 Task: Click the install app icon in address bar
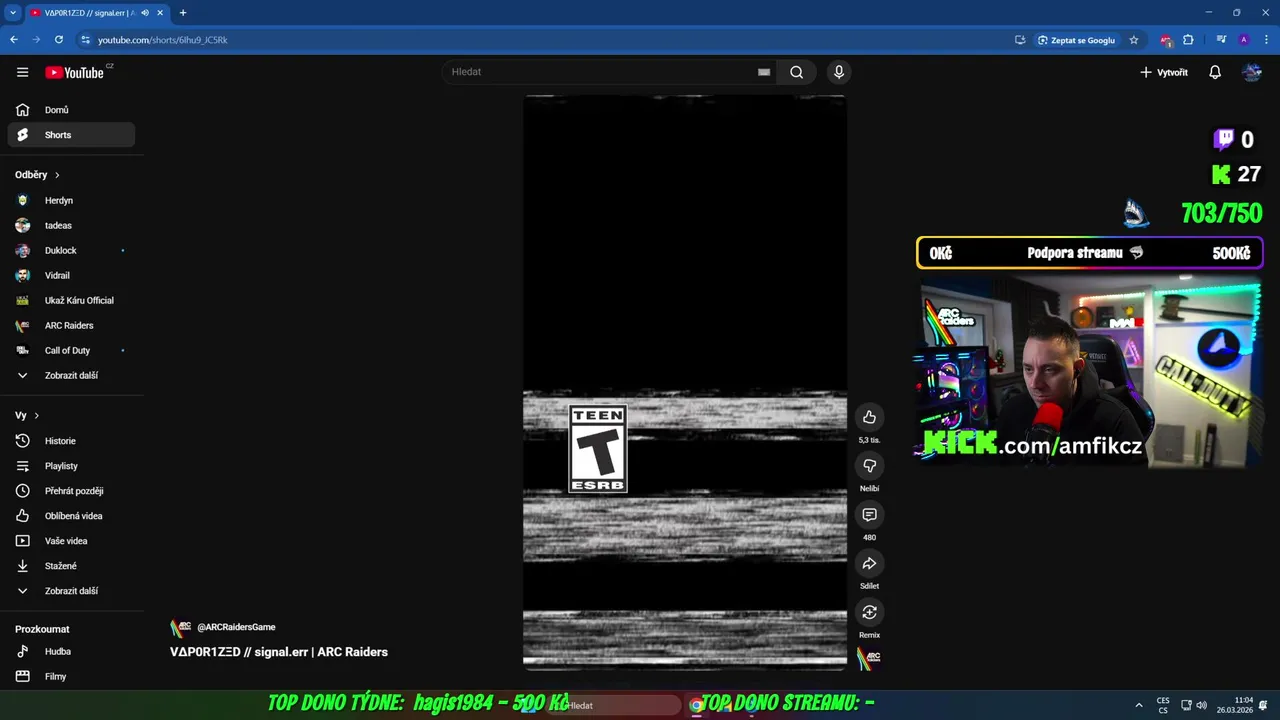1019,40
